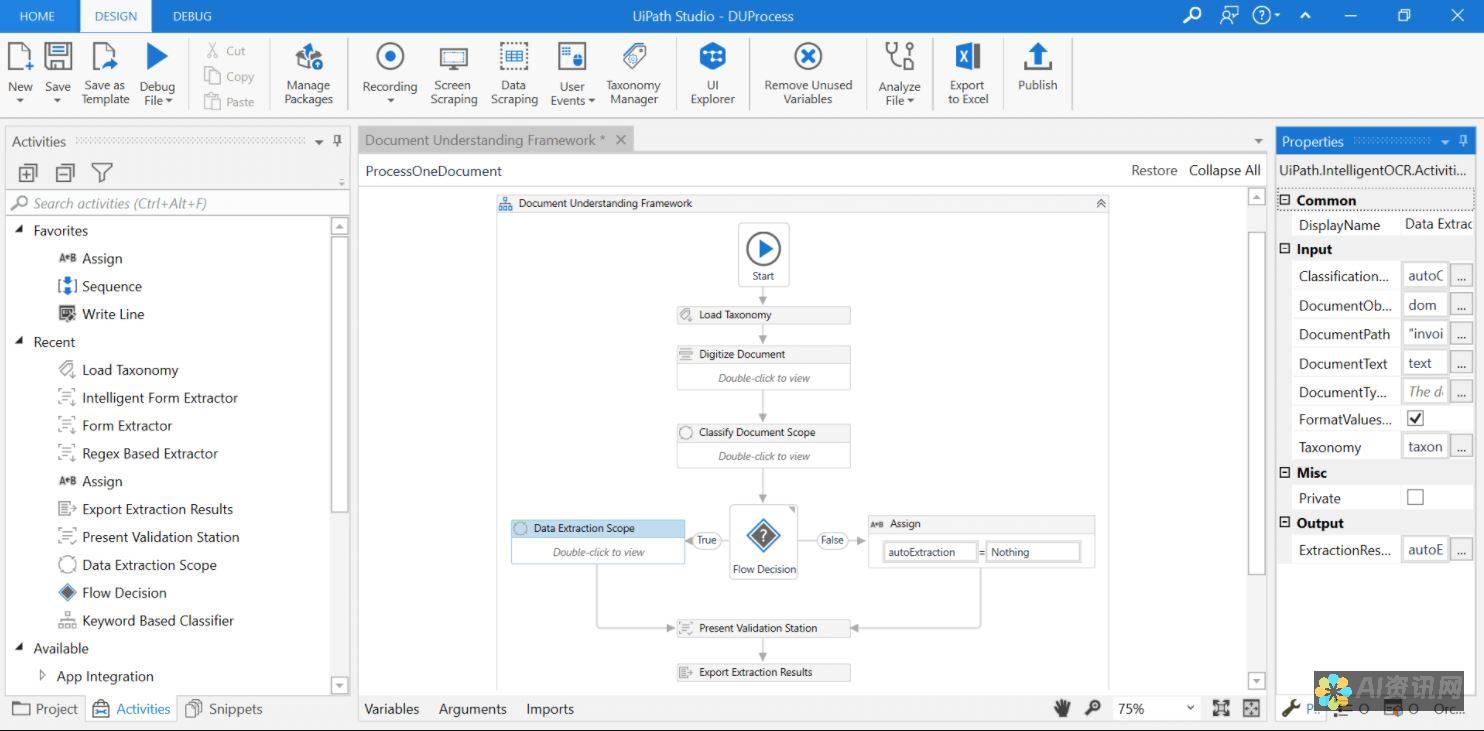Click the New file icon
Viewport: 1484px width, 731px height.
tap(20, 57)
